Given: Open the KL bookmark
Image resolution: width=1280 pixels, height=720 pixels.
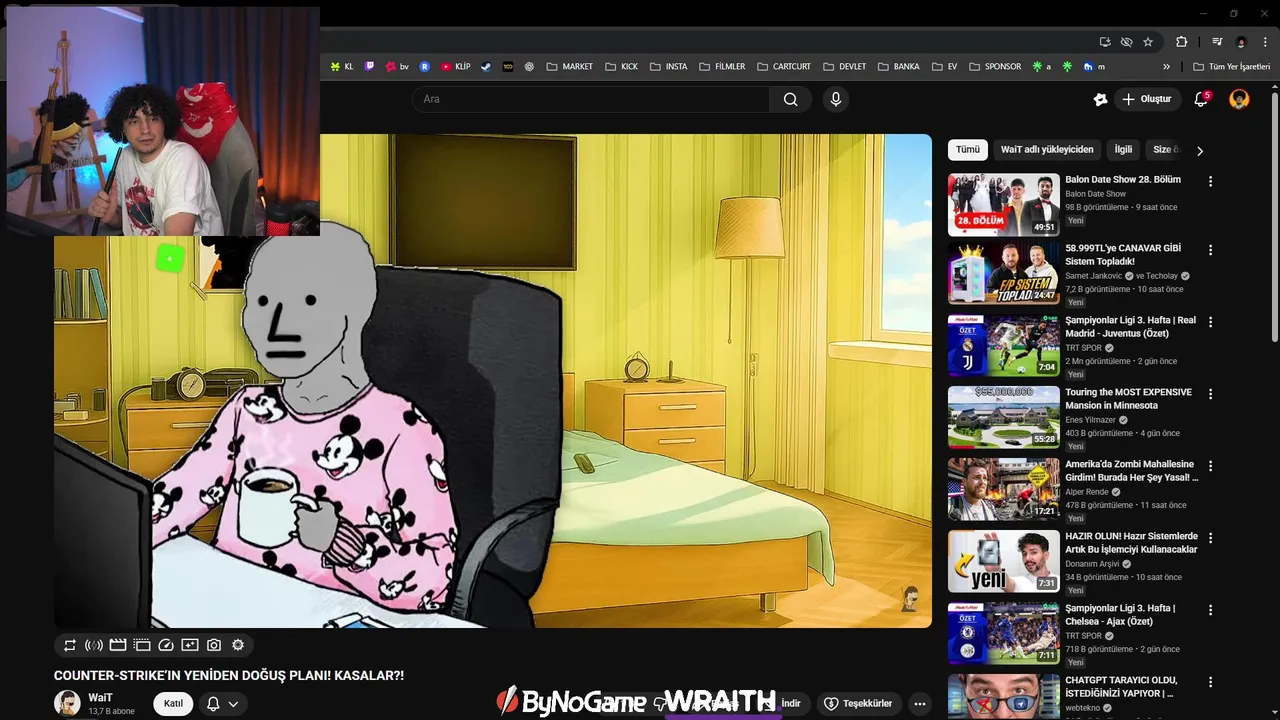Looking at the screenshot, I should [x=342, y=67].
